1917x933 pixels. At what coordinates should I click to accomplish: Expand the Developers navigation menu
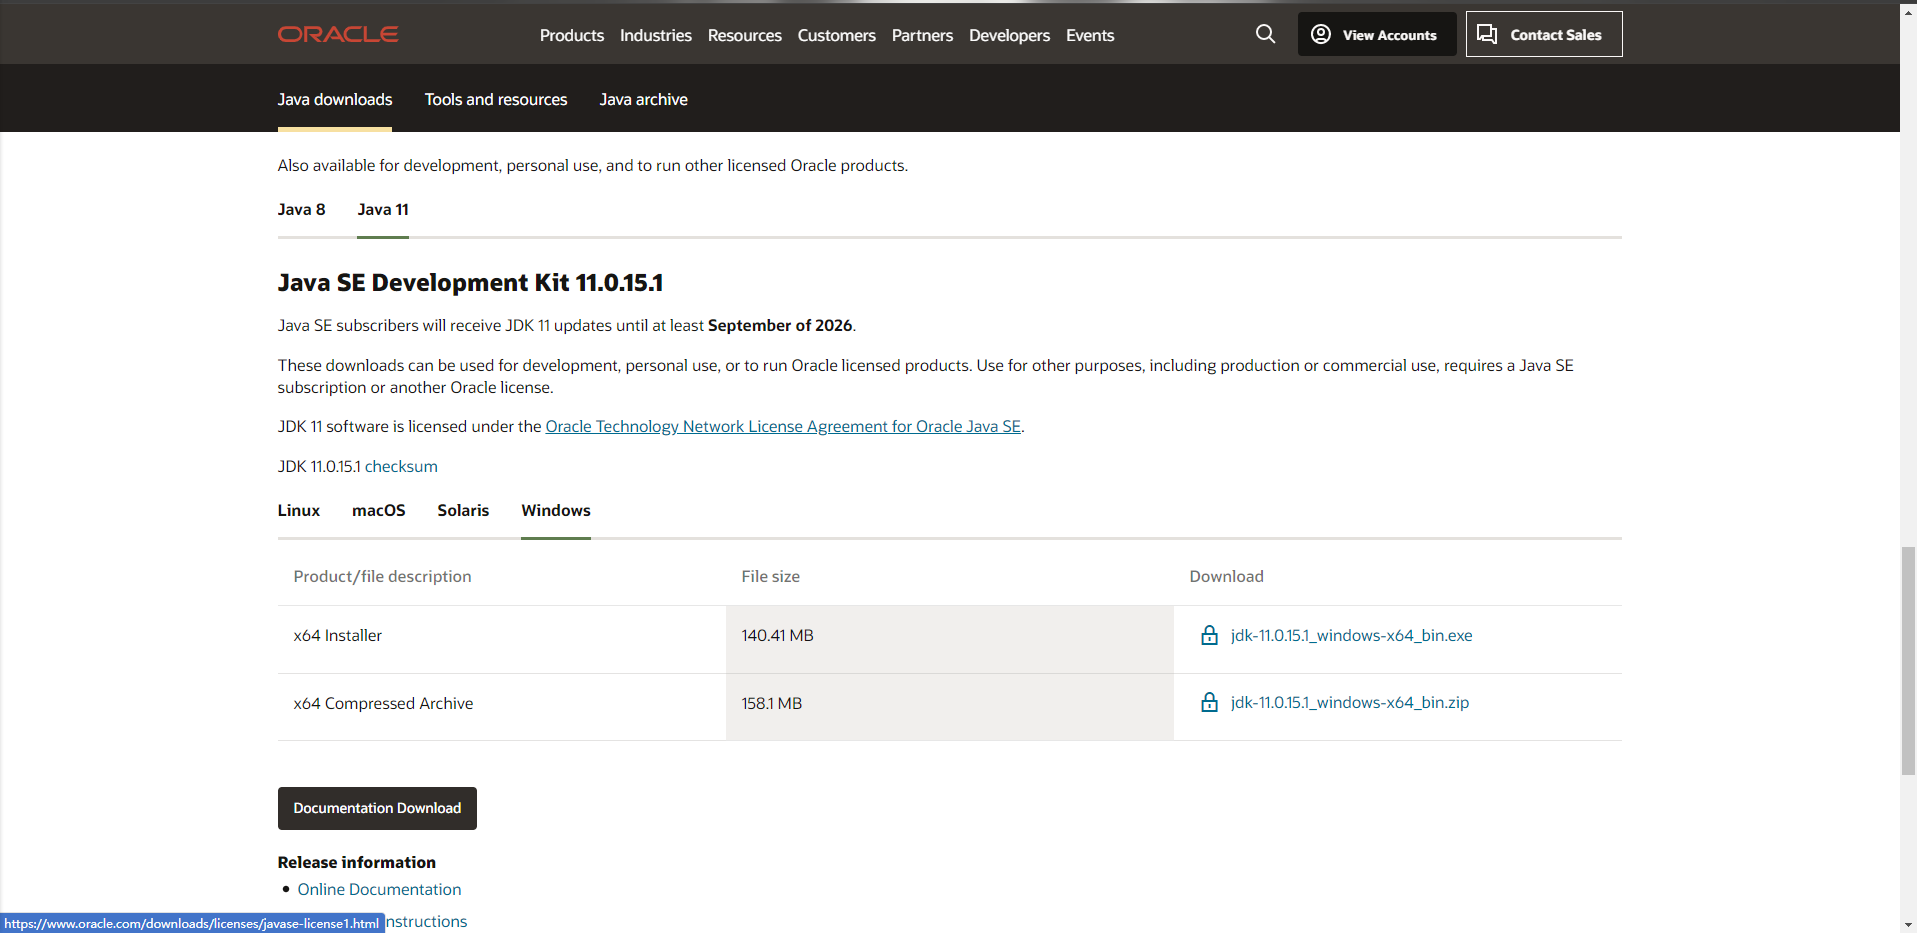coord(1009,36)
